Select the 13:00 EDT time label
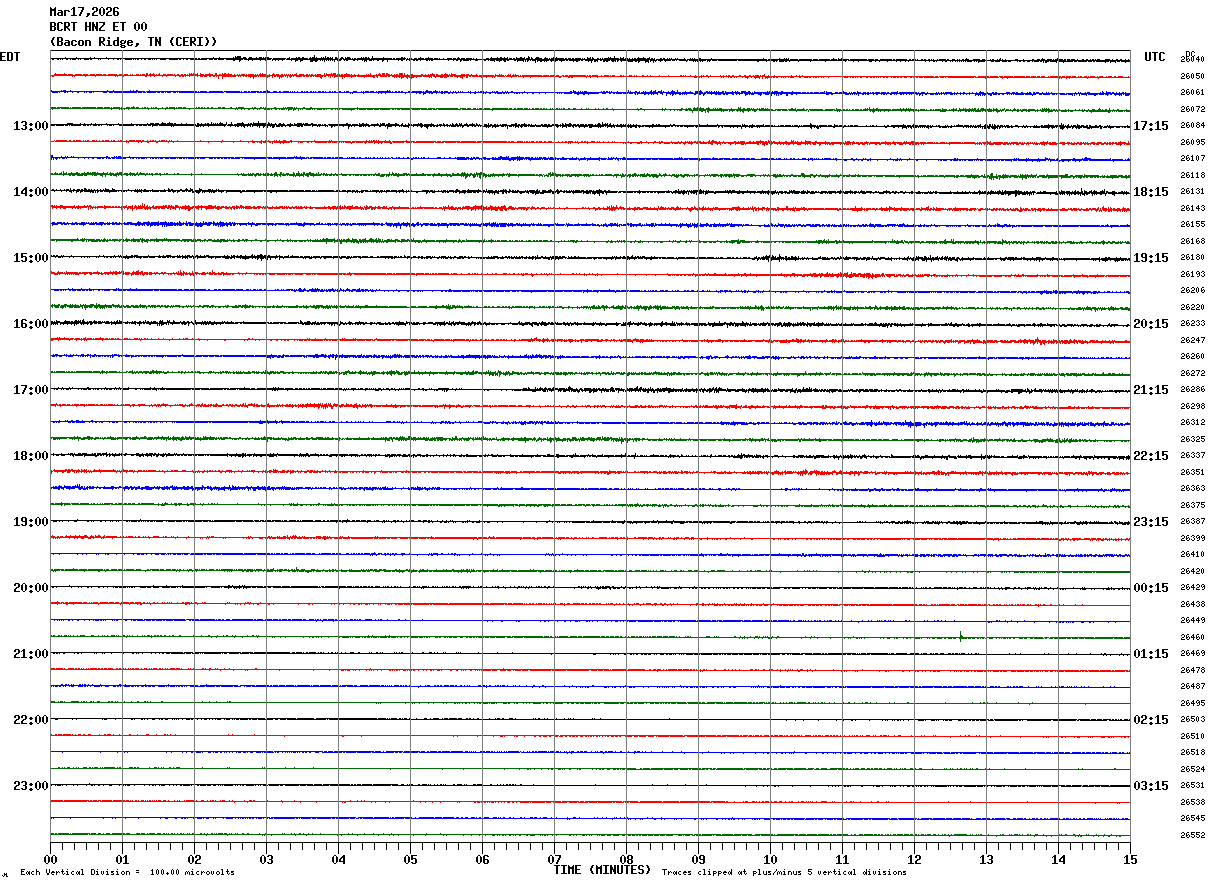 (x=31, y=126)
